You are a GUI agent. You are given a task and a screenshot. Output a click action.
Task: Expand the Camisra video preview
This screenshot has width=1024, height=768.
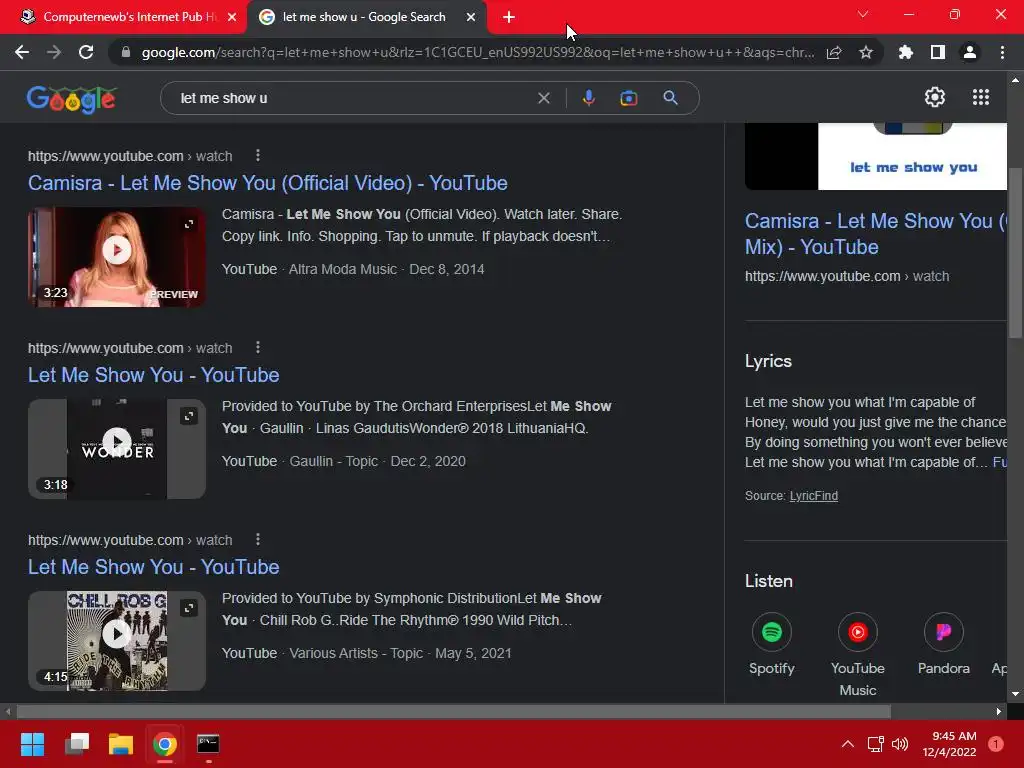tap(189, 224)
